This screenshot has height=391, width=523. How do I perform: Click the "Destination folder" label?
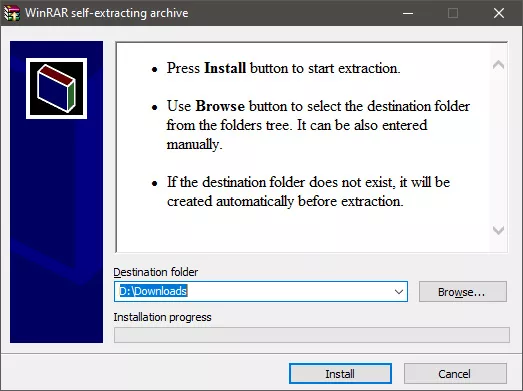[x=155, y=272]
